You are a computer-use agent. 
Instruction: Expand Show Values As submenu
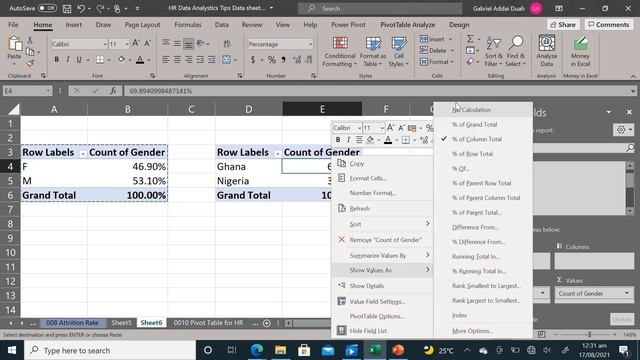[x=382, y=270]
